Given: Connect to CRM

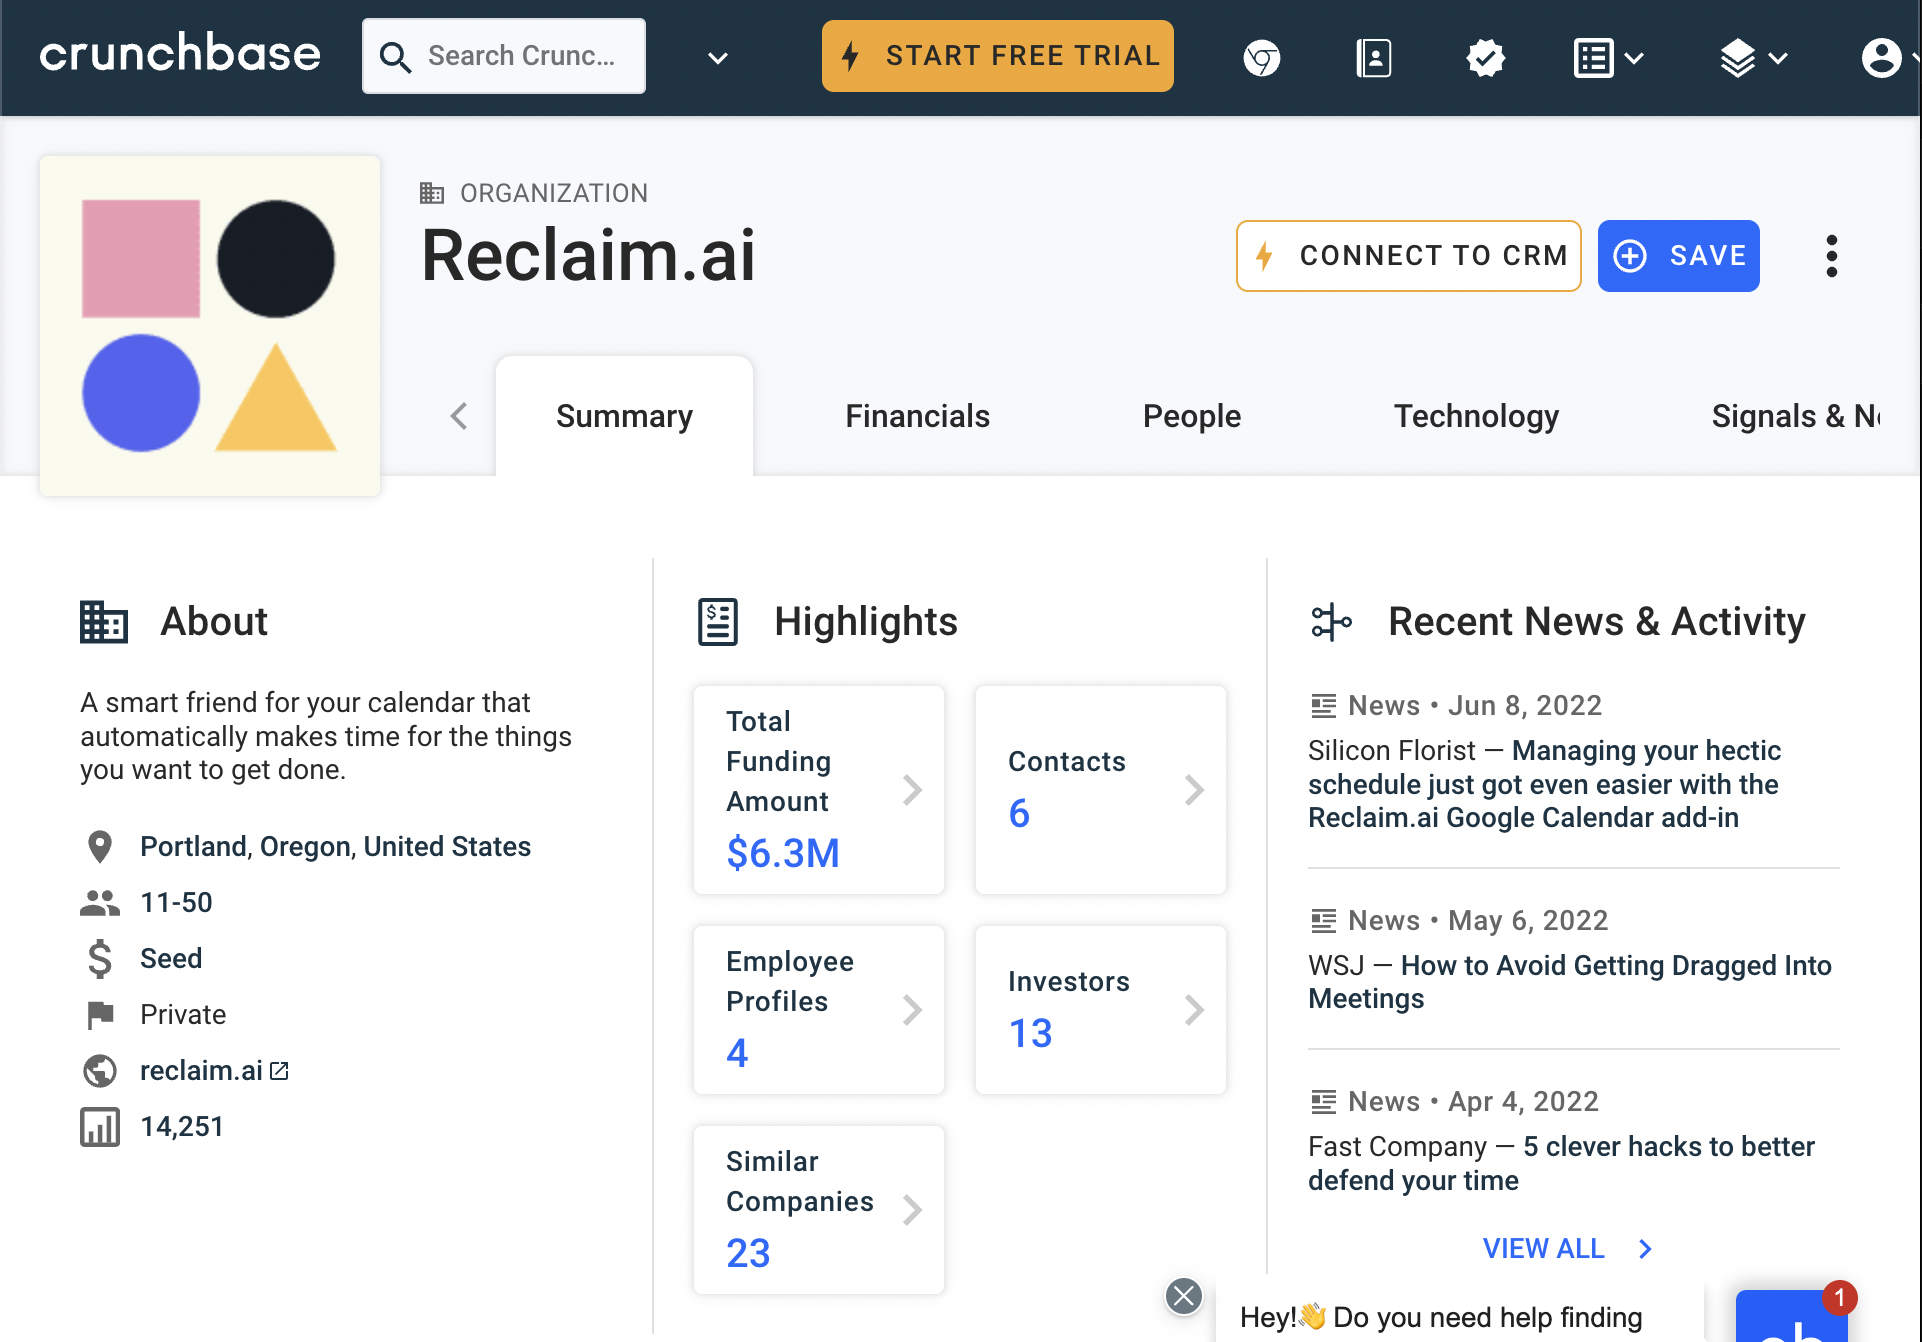Looking at the screenshot, I should click(x=1408, y=256).
